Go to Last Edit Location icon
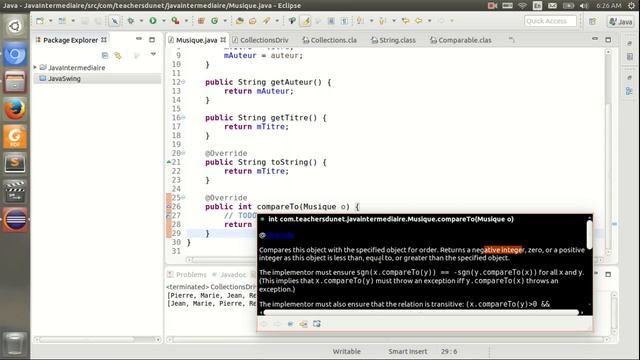The image size is (640, 360). tap(405, 21)
